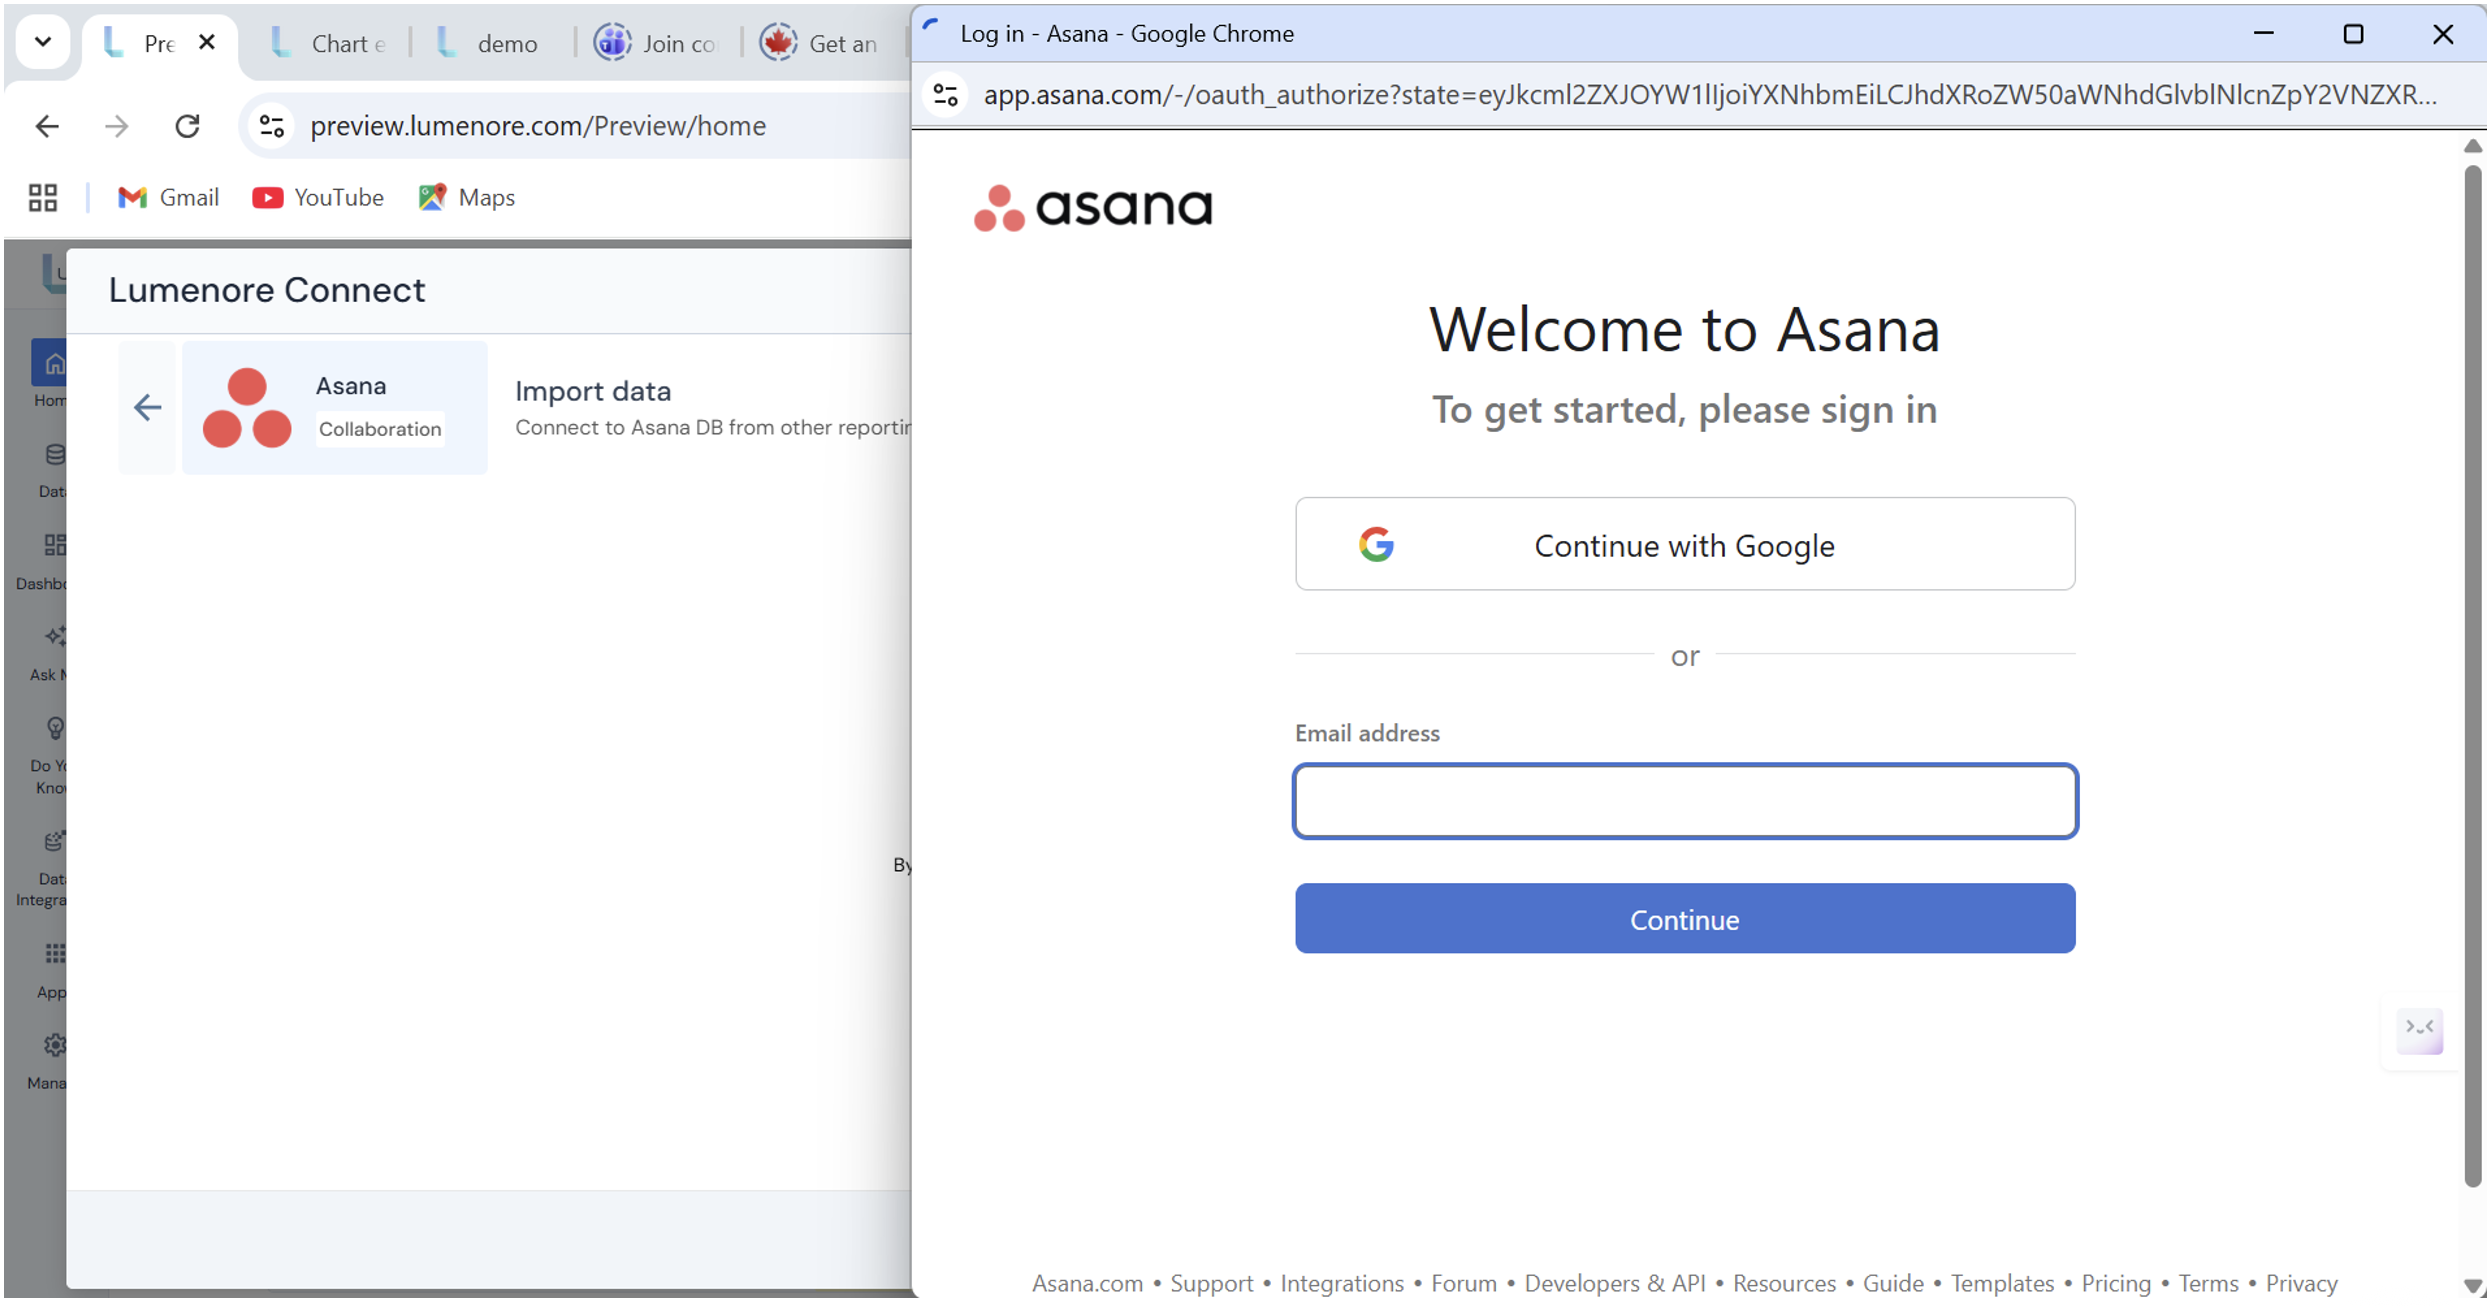Focus the Email address field
Screen dimensions: 2490x1306
coord(1685,801)
